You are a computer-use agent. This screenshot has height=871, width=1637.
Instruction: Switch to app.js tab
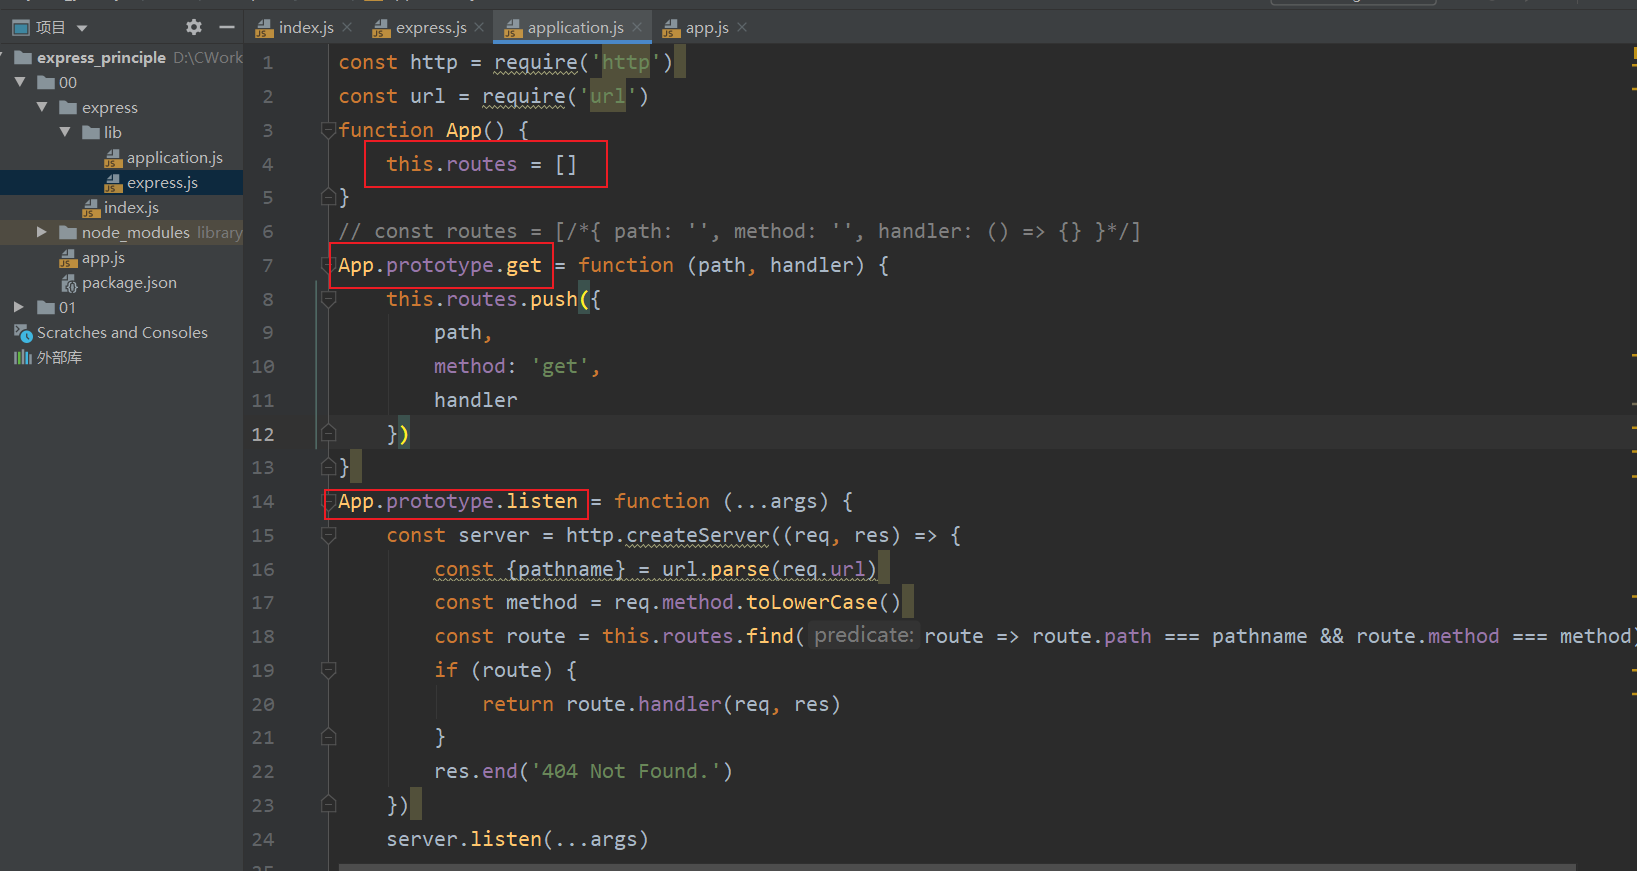click(707, 28)
